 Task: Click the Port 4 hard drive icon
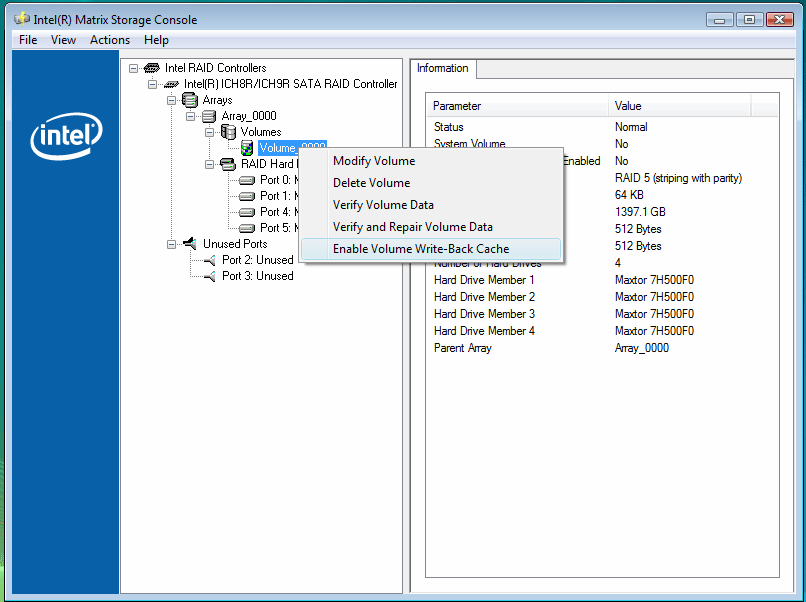coord(247,212)
